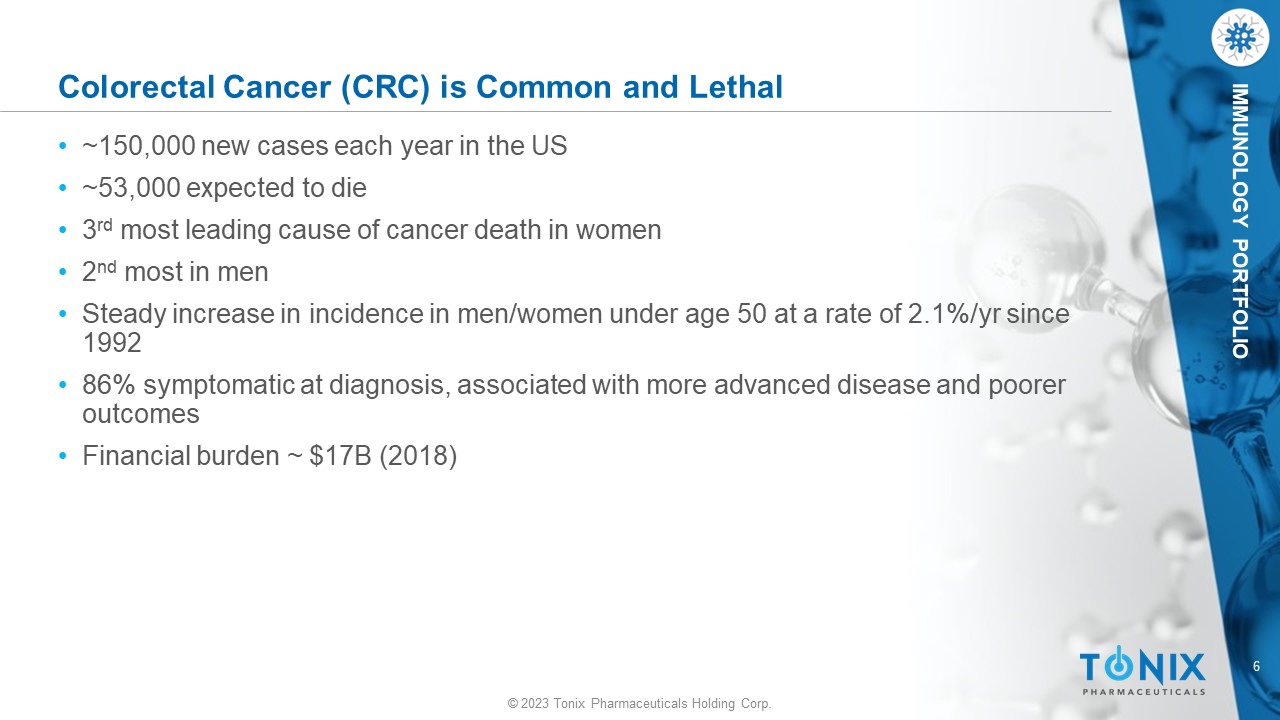
Task: Click the word 'Lethal' in the title
Action: pyautogui.click(x=736, y=88)
